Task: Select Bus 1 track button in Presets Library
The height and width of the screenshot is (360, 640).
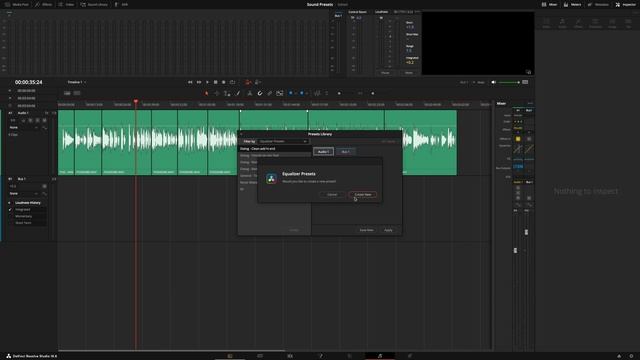Action: coord(345,151)
